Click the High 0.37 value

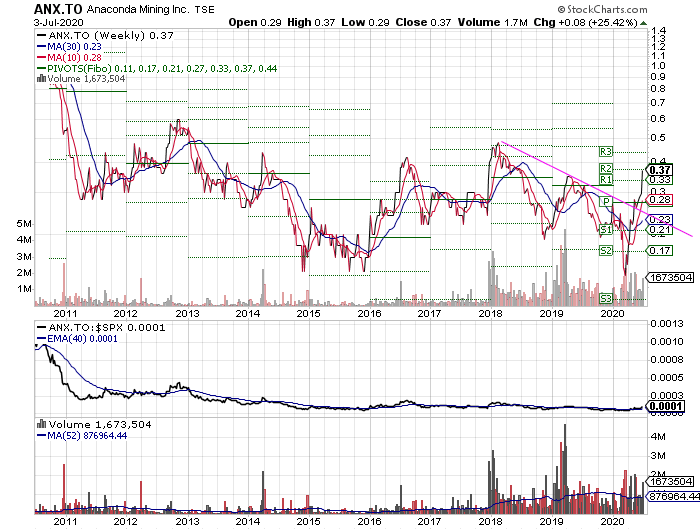pos(311,22)
